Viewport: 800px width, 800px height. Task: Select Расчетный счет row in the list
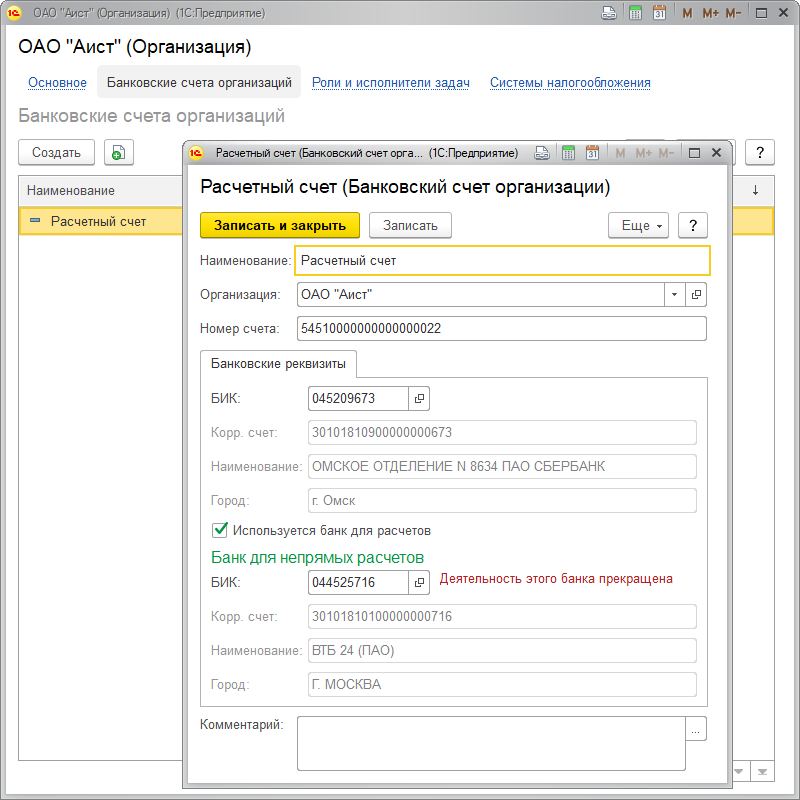(98, 221)
